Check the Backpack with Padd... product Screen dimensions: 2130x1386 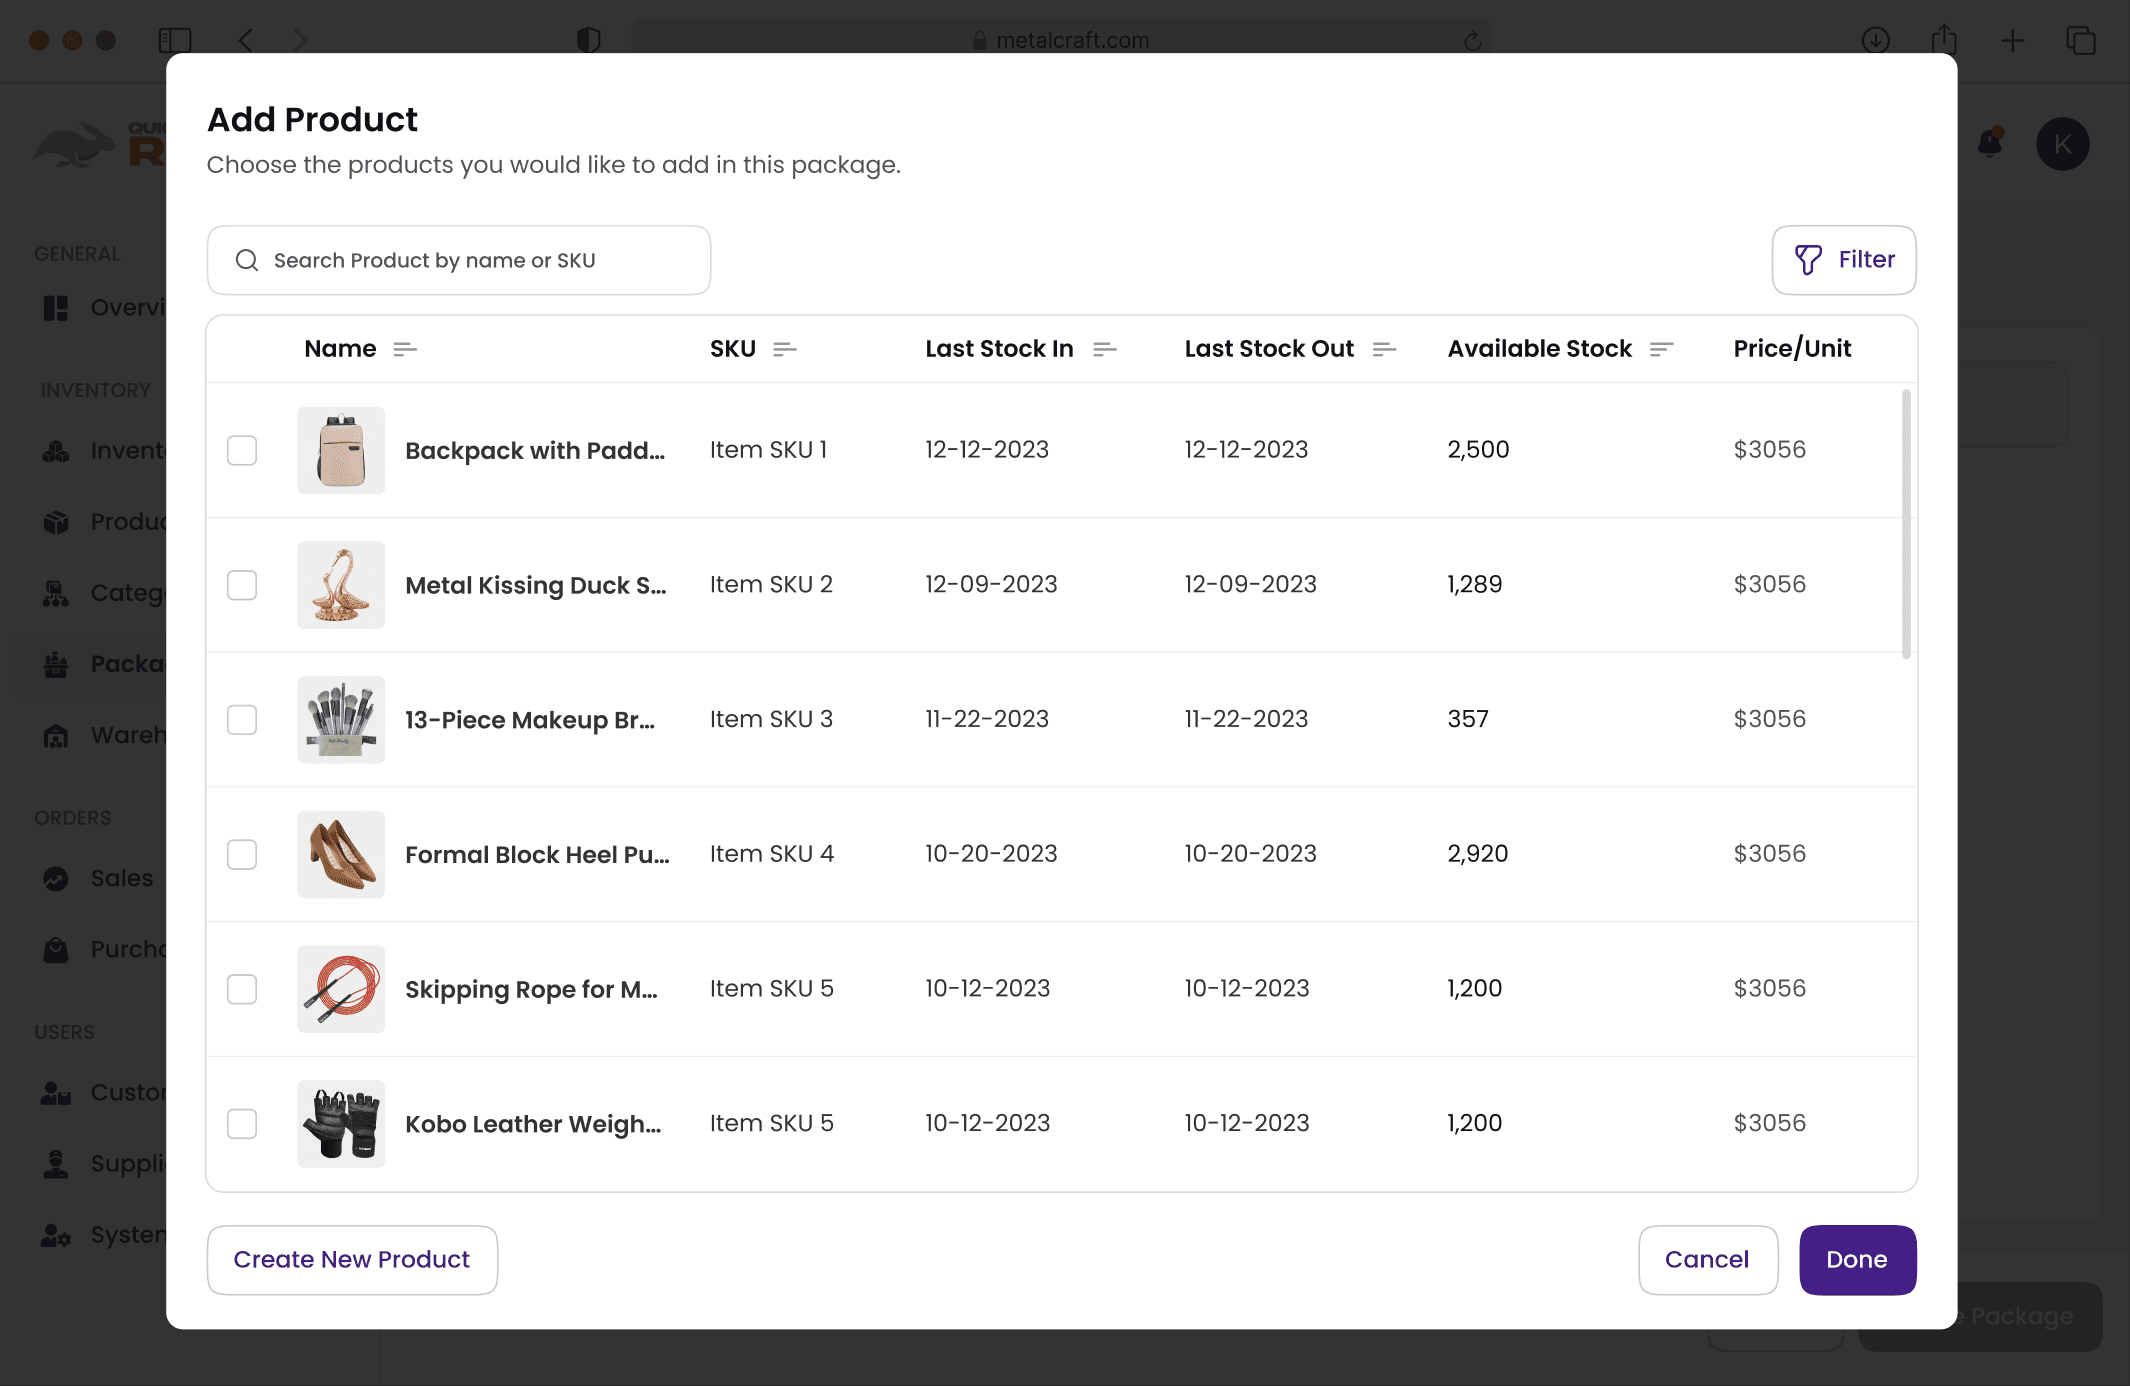242,450
